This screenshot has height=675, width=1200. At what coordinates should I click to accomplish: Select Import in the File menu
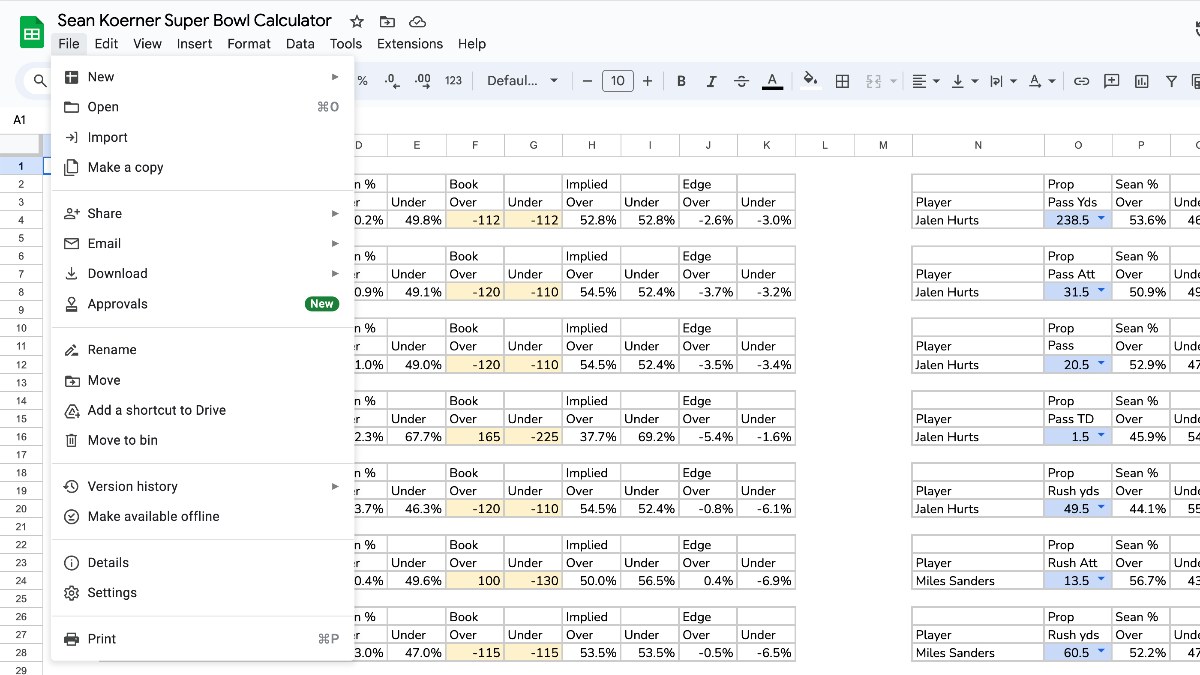203,137
